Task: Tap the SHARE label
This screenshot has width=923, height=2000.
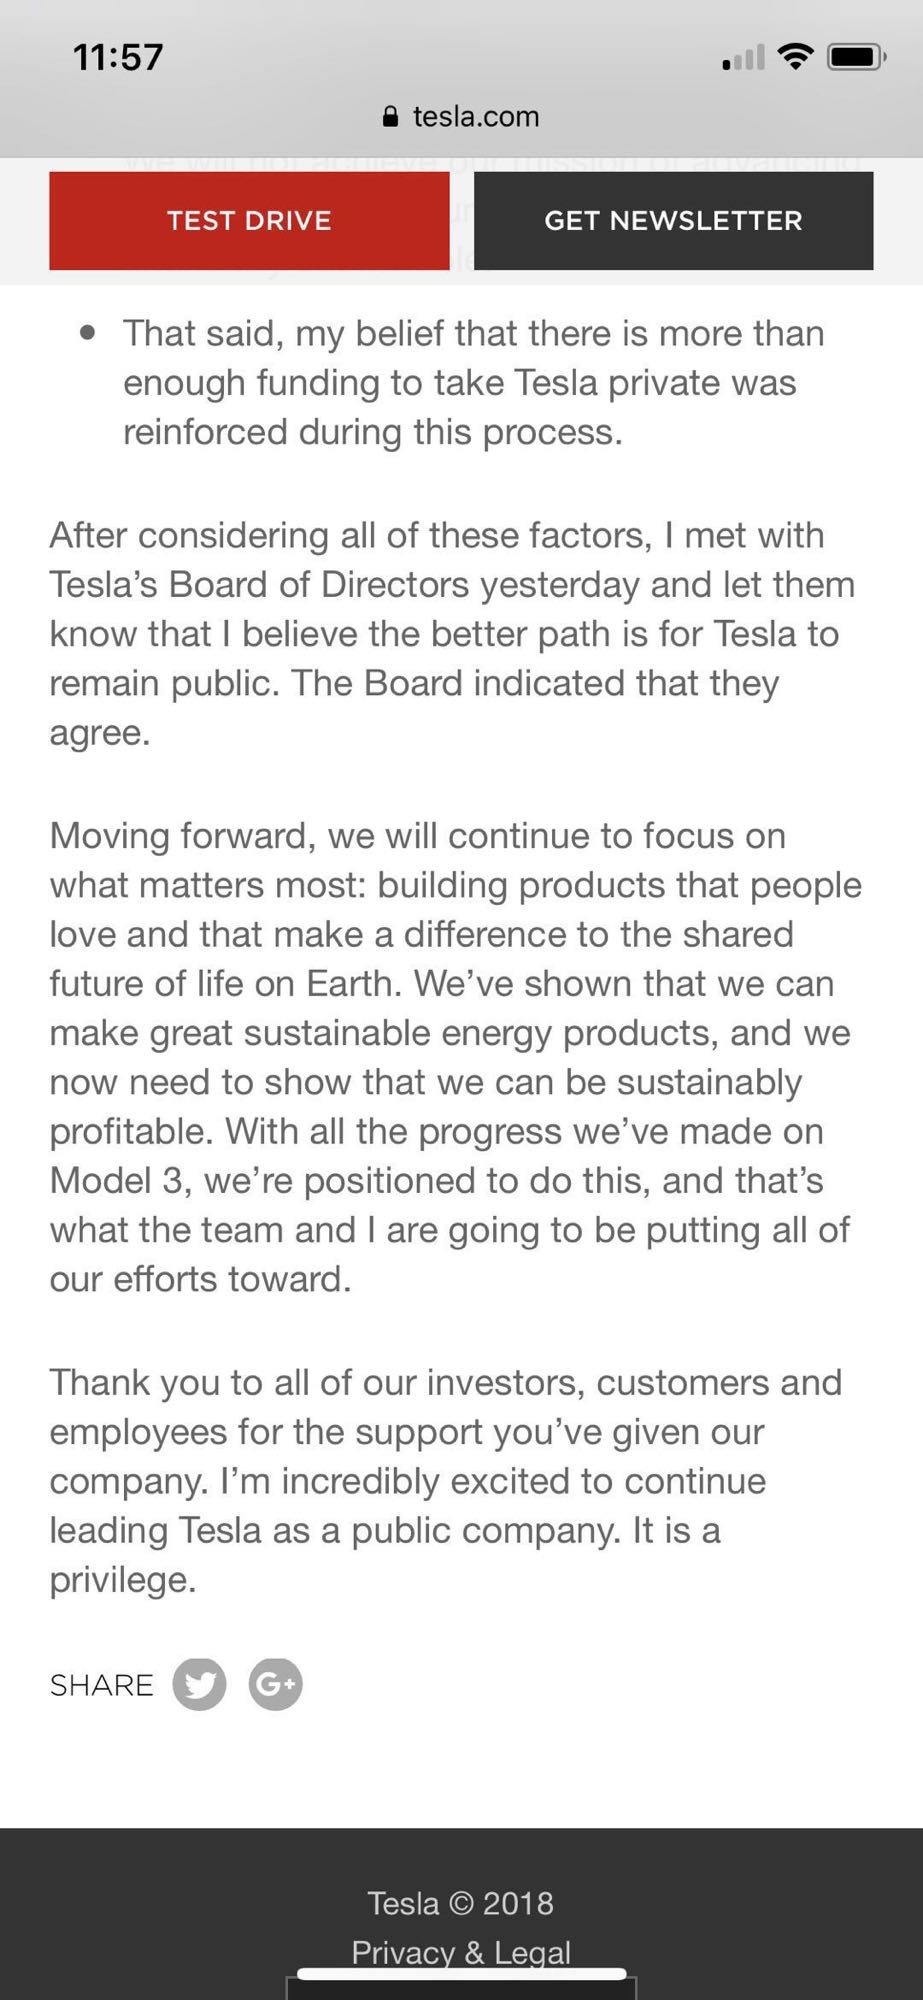Action: 102,1685
